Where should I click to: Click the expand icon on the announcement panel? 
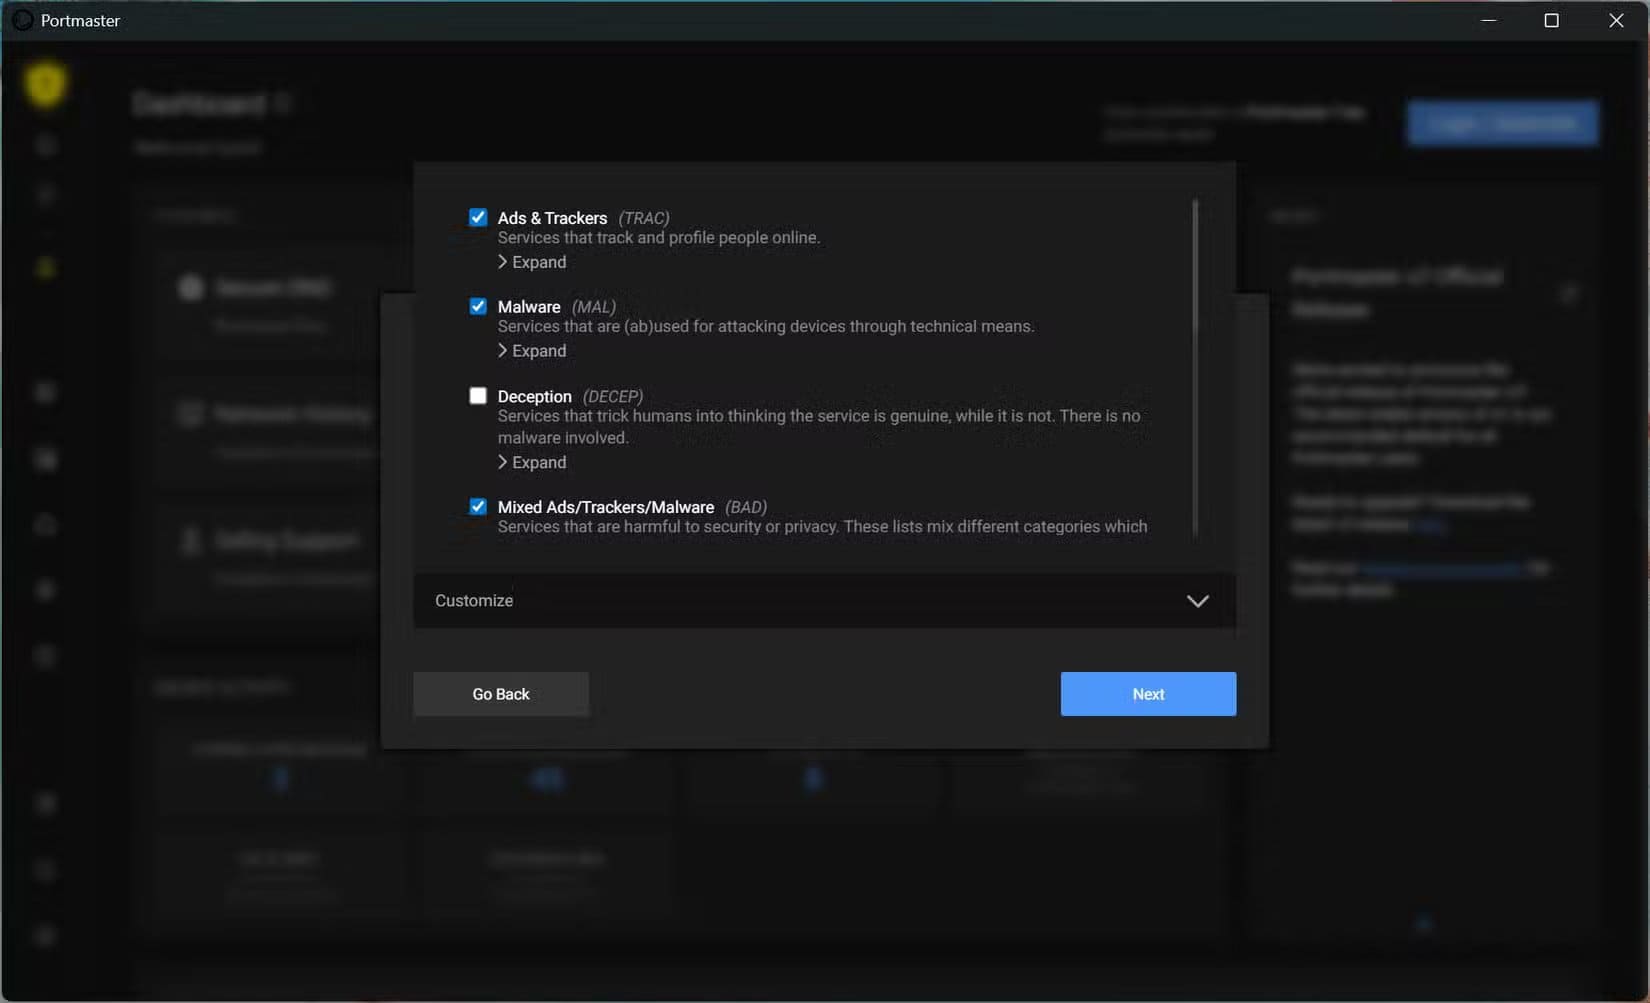(1569, 293)
